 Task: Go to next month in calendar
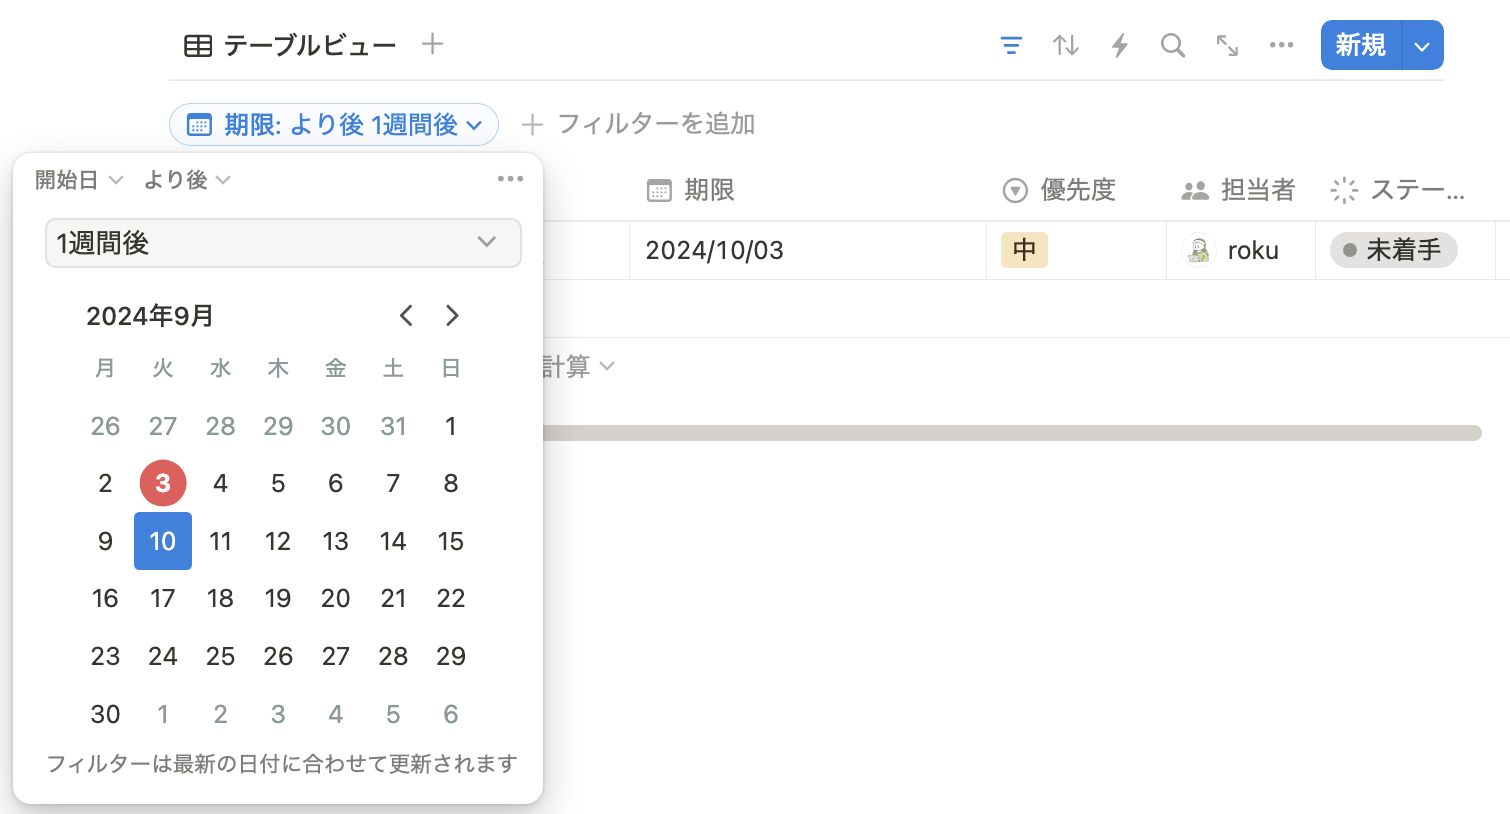pos(452,316)
